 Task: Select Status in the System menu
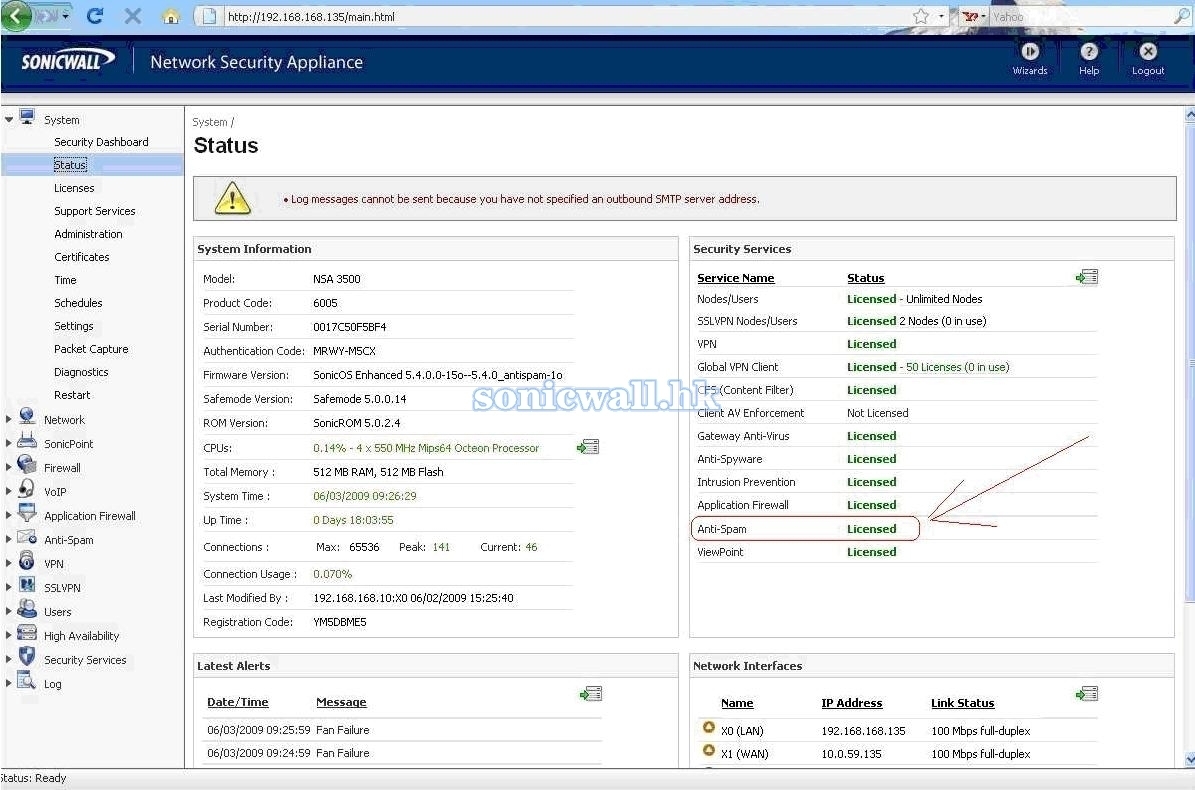70,165
